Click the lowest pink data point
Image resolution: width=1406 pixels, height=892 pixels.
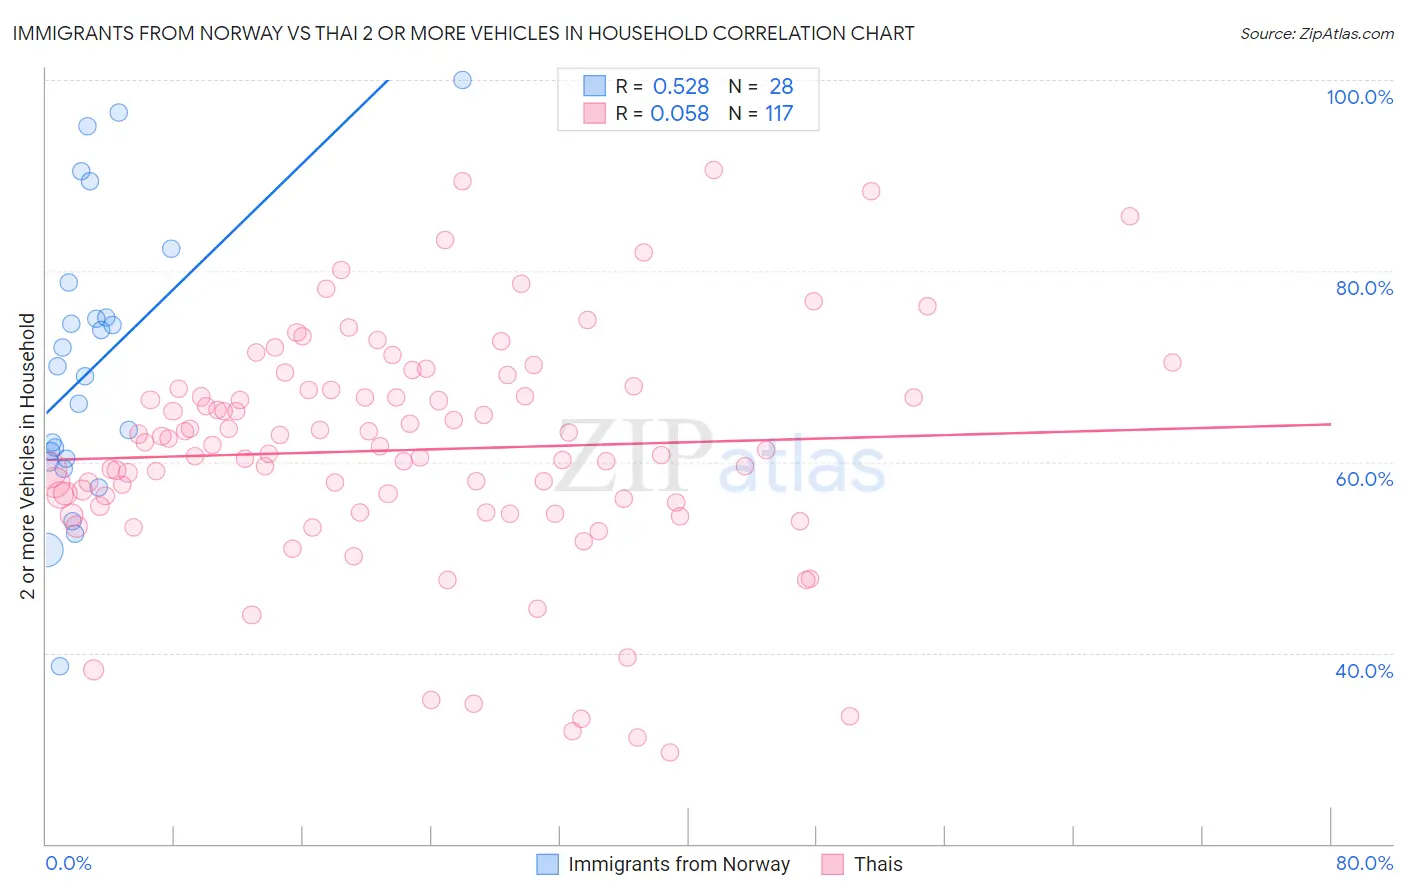tap(670, 752)
